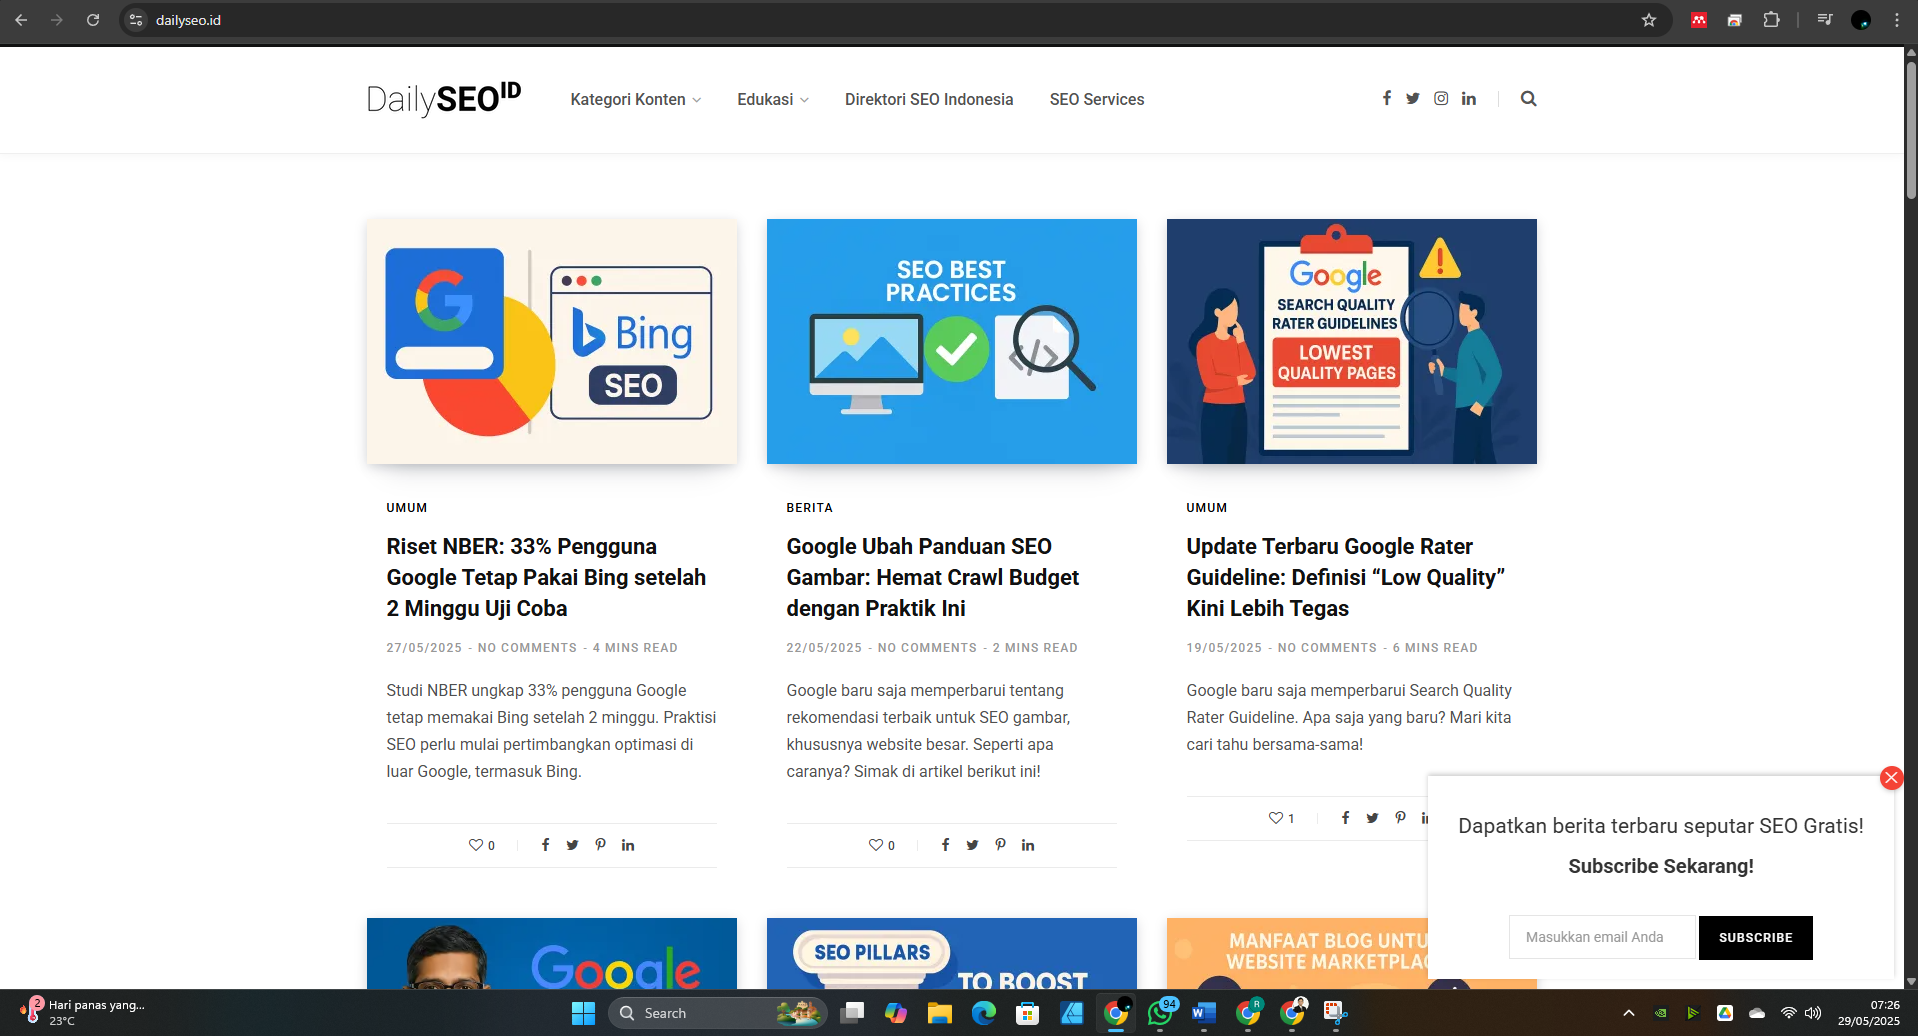Click NO COMMENTS under Riset NBER article
The height and width of the screenshot is (1036, 1918).
click(x=527, y=648)
